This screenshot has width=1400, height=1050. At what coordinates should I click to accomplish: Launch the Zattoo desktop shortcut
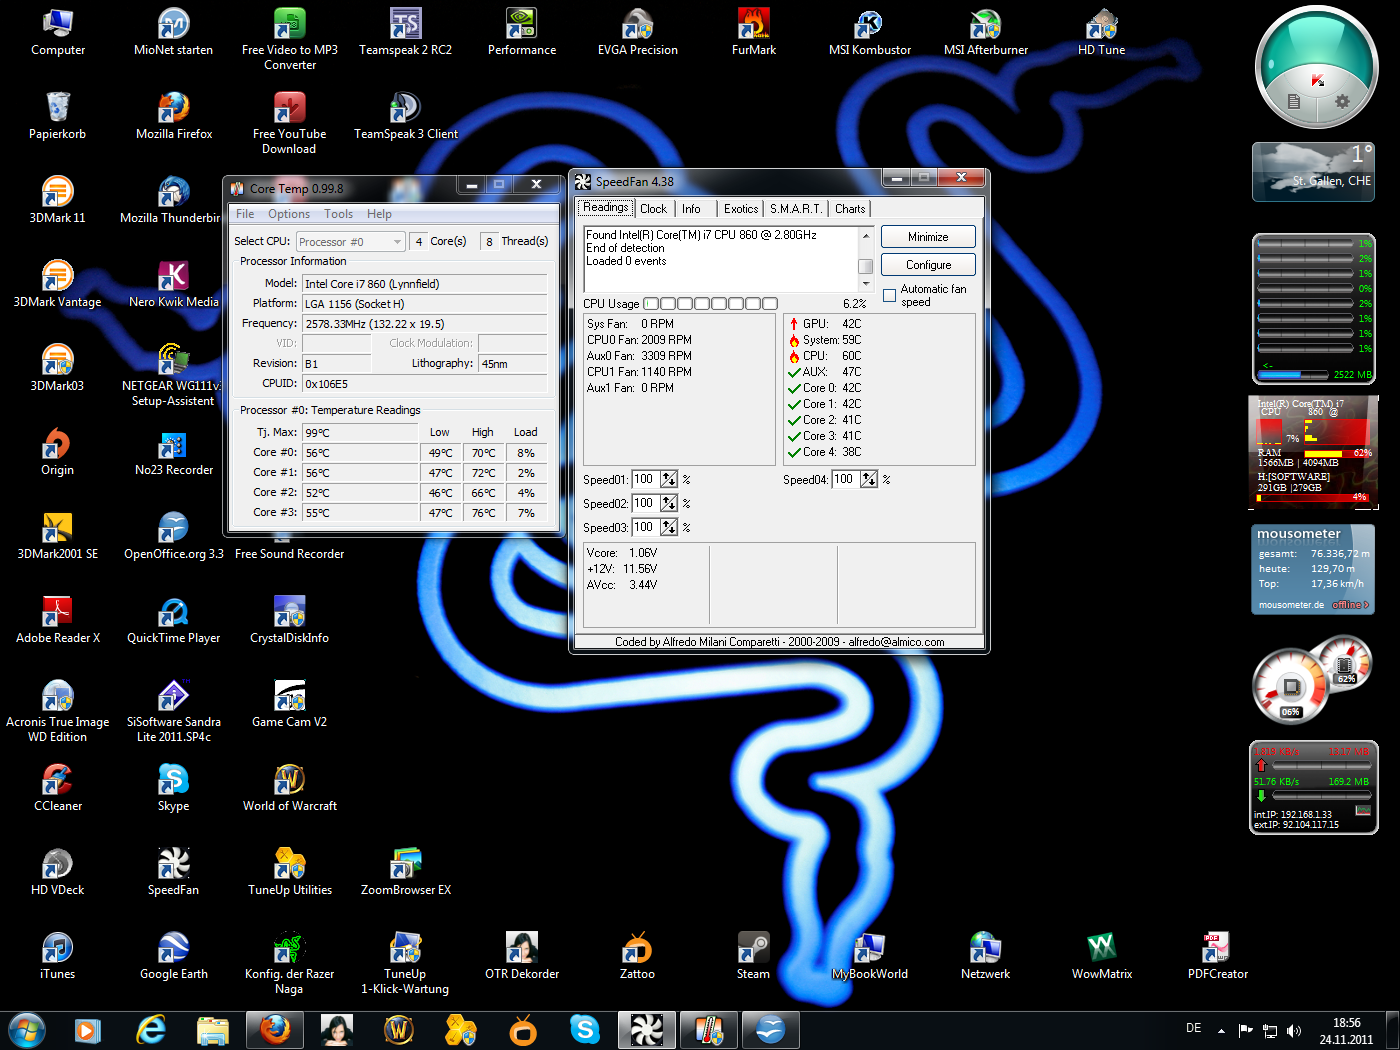[x=637, y=955]
